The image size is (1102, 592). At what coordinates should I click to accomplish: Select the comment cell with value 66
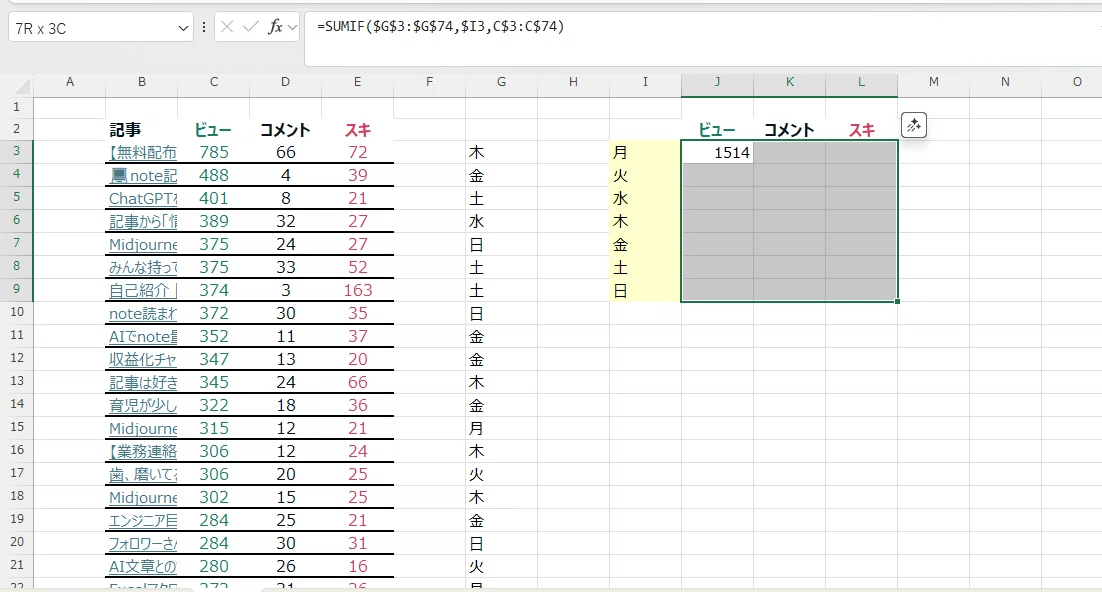pos(285,153)
